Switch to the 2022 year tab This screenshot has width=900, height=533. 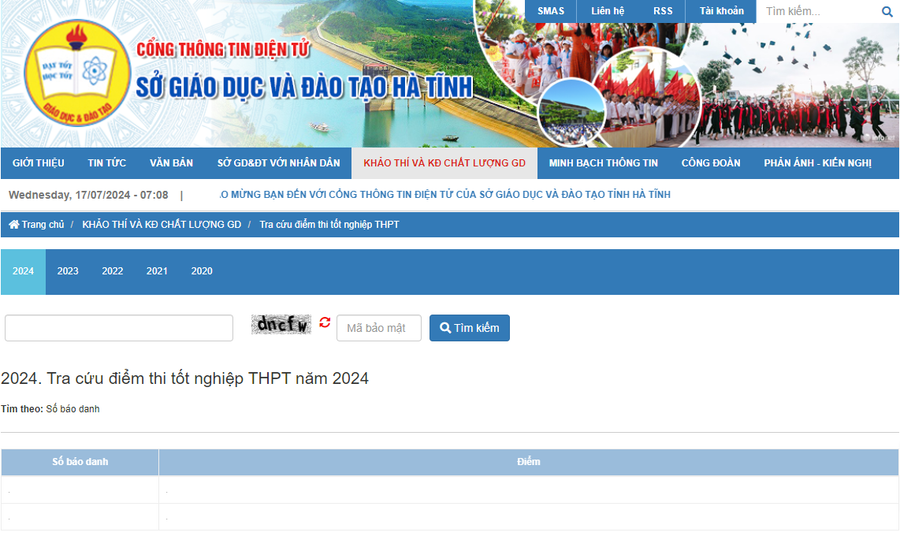point(112,271)
